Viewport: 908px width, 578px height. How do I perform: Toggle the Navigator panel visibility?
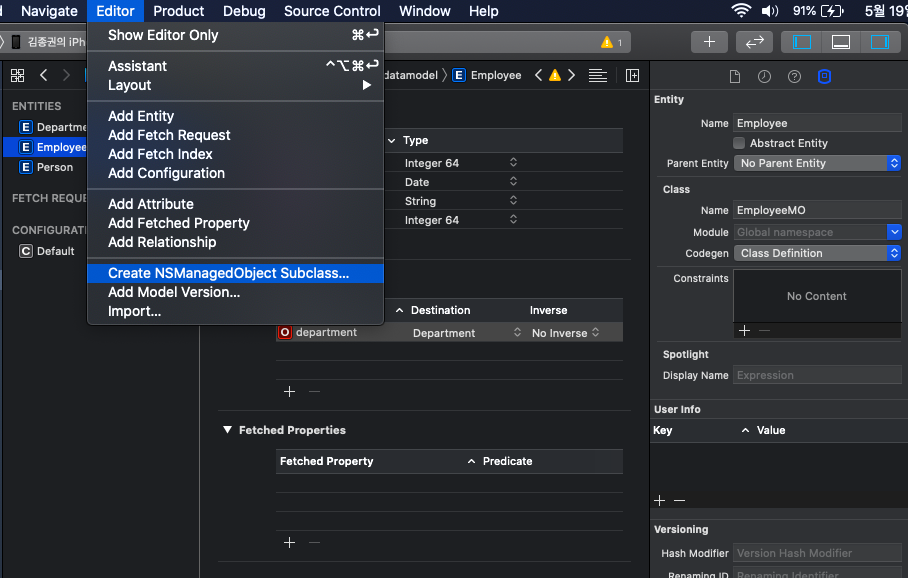(801, 42)
